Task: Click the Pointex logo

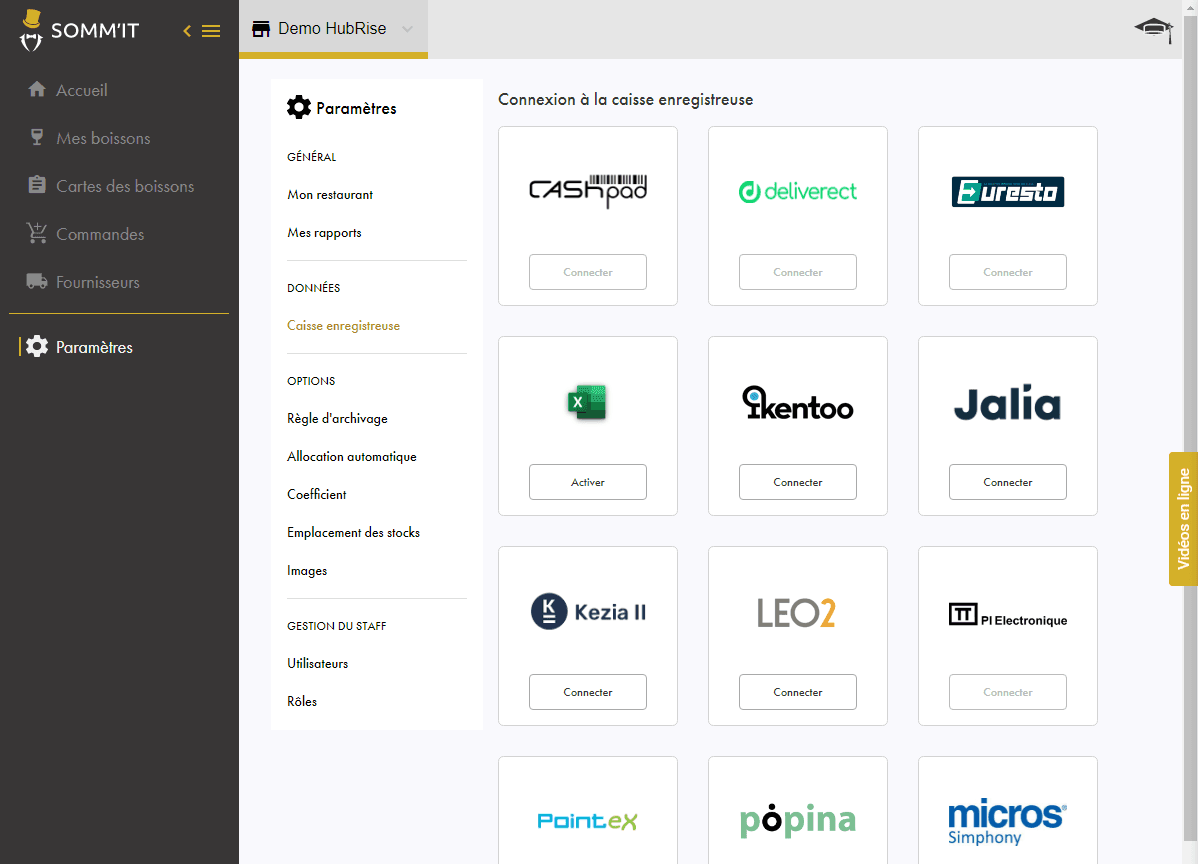Action: point(588,821)
